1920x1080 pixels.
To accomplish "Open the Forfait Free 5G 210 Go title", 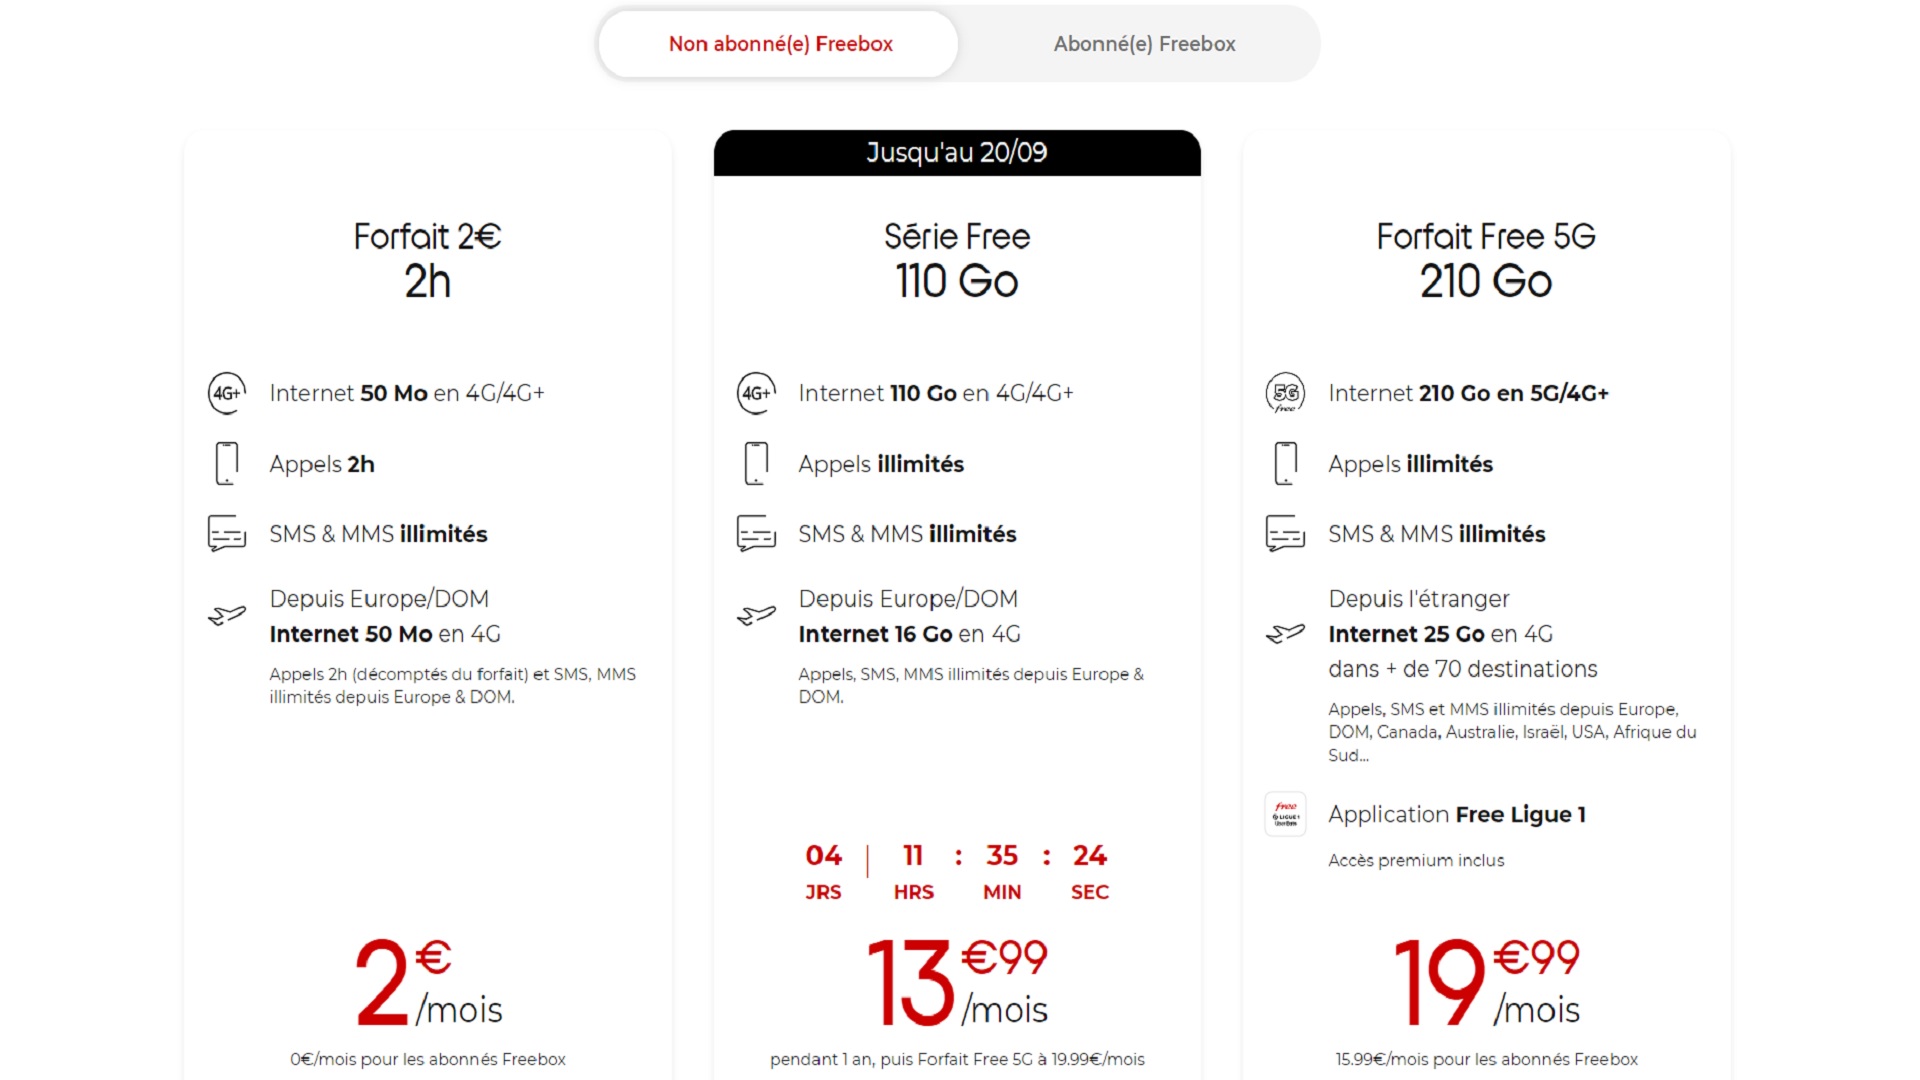I will (1486, 260).
